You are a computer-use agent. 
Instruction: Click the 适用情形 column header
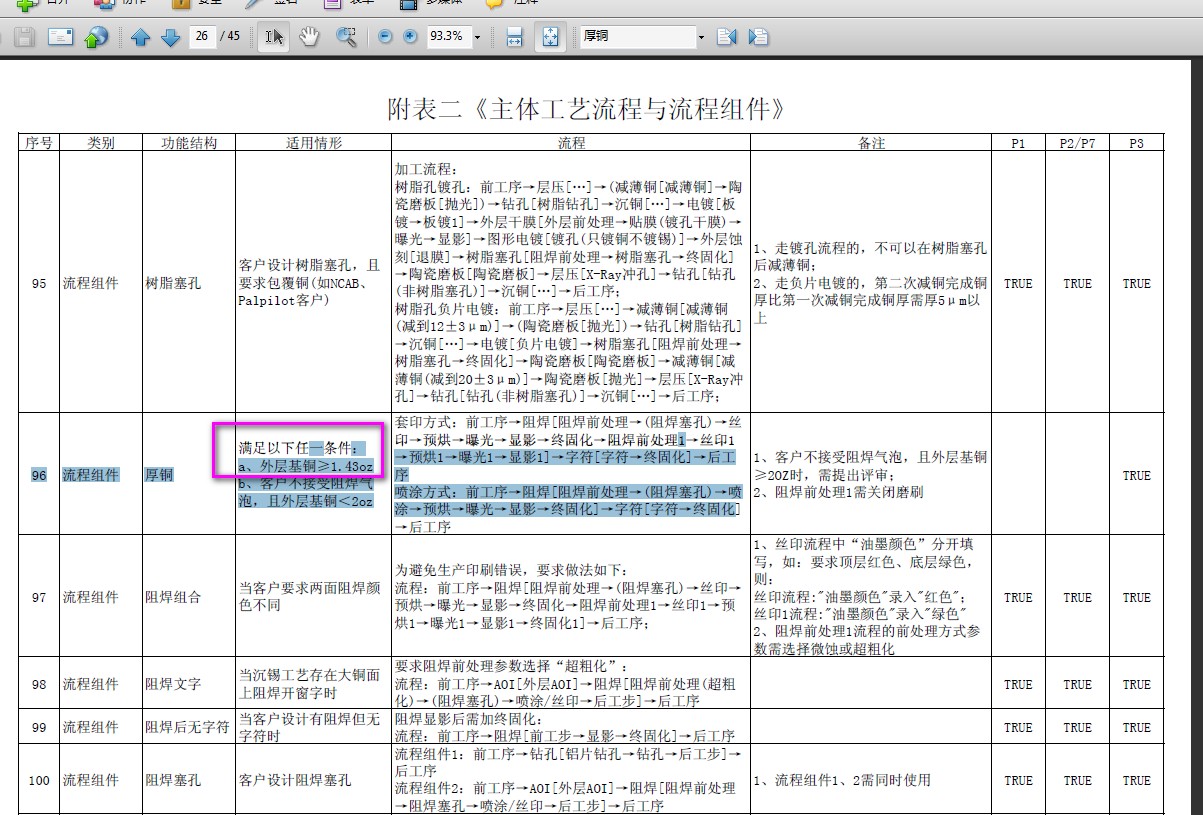pyautogui.click(x=313, y=143)
